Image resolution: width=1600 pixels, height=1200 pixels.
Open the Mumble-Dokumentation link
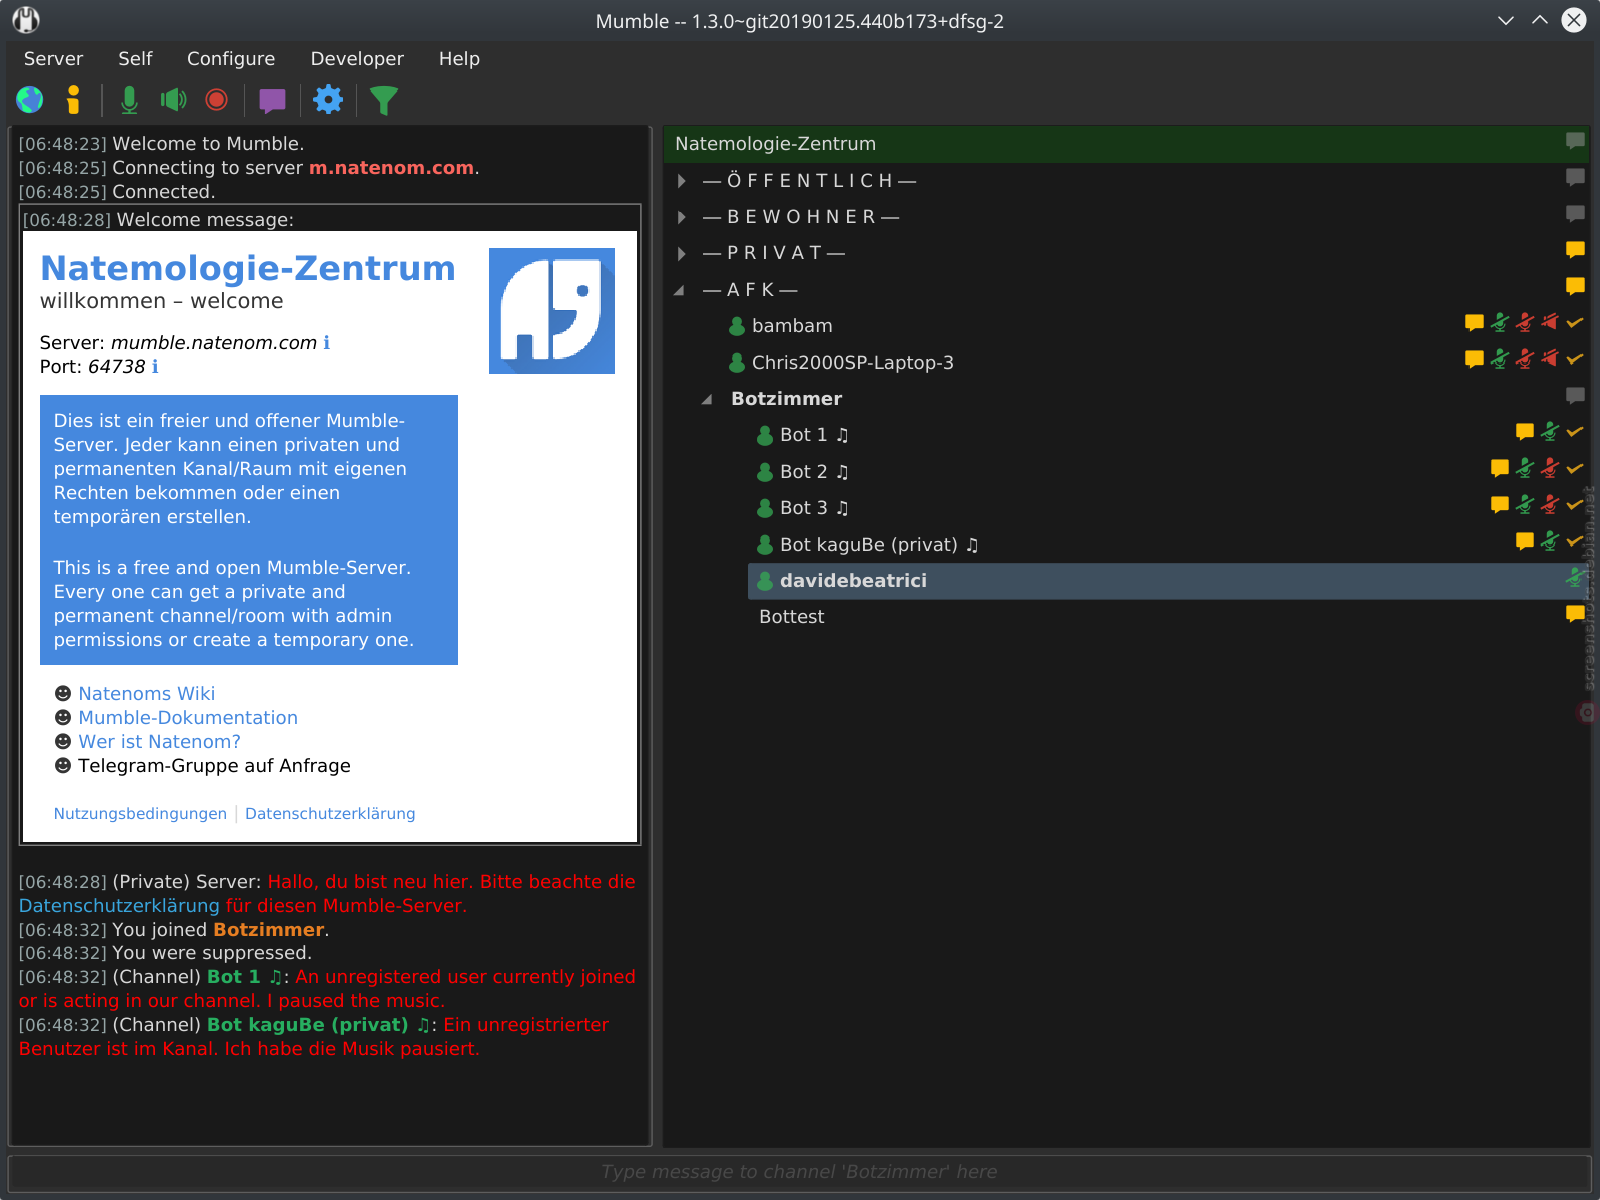click(188, 718)
